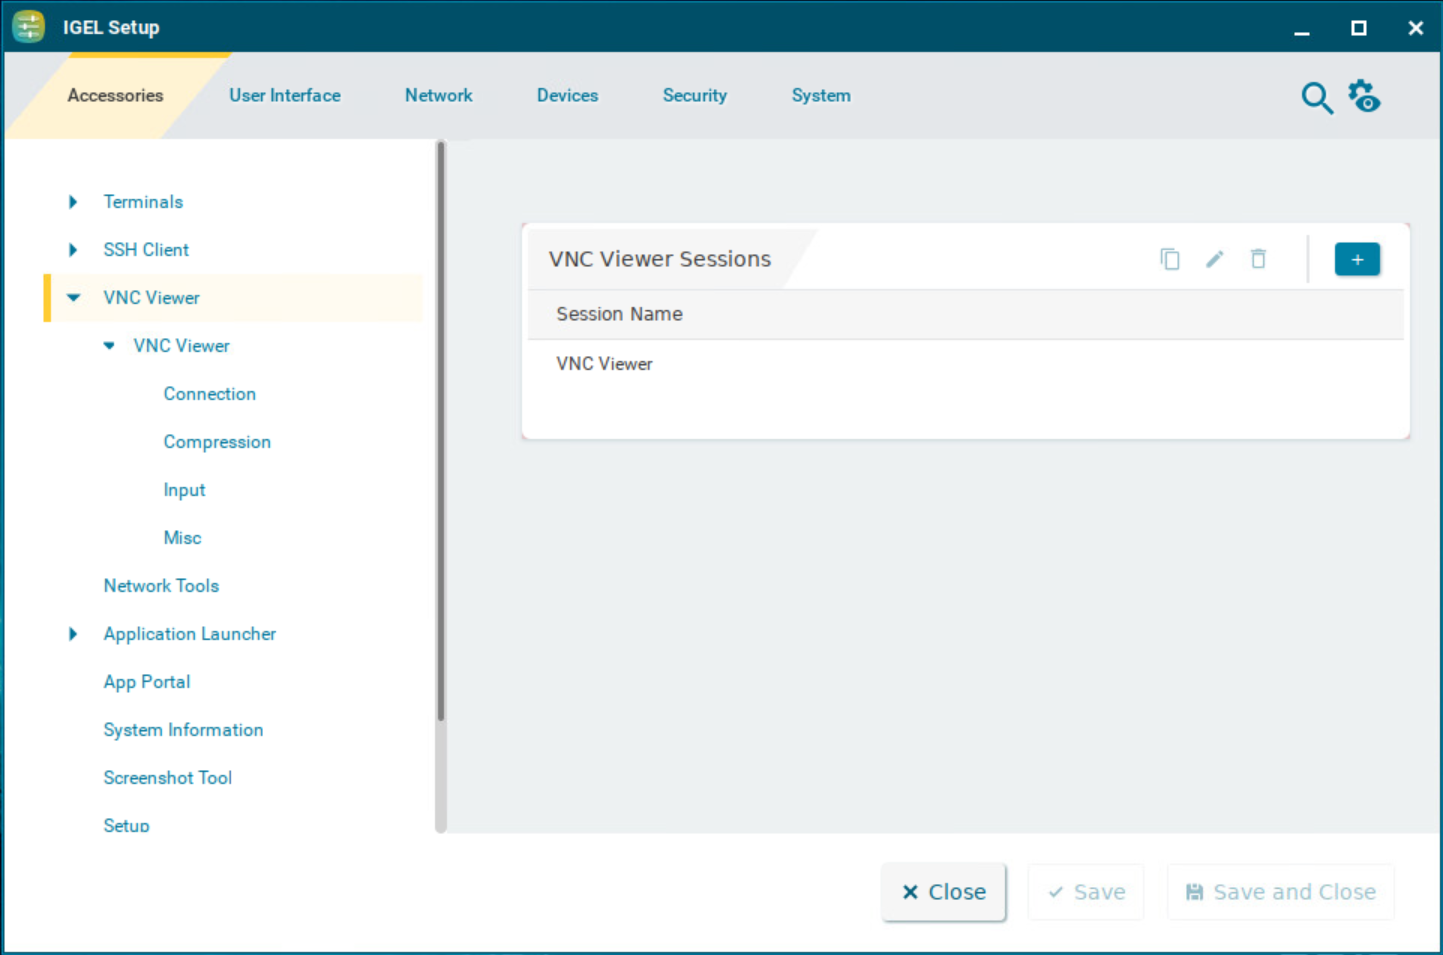Screen dimensions: 1443x955
Task: Open the Screenshot Tool page
Action: (x=167, y=778)
